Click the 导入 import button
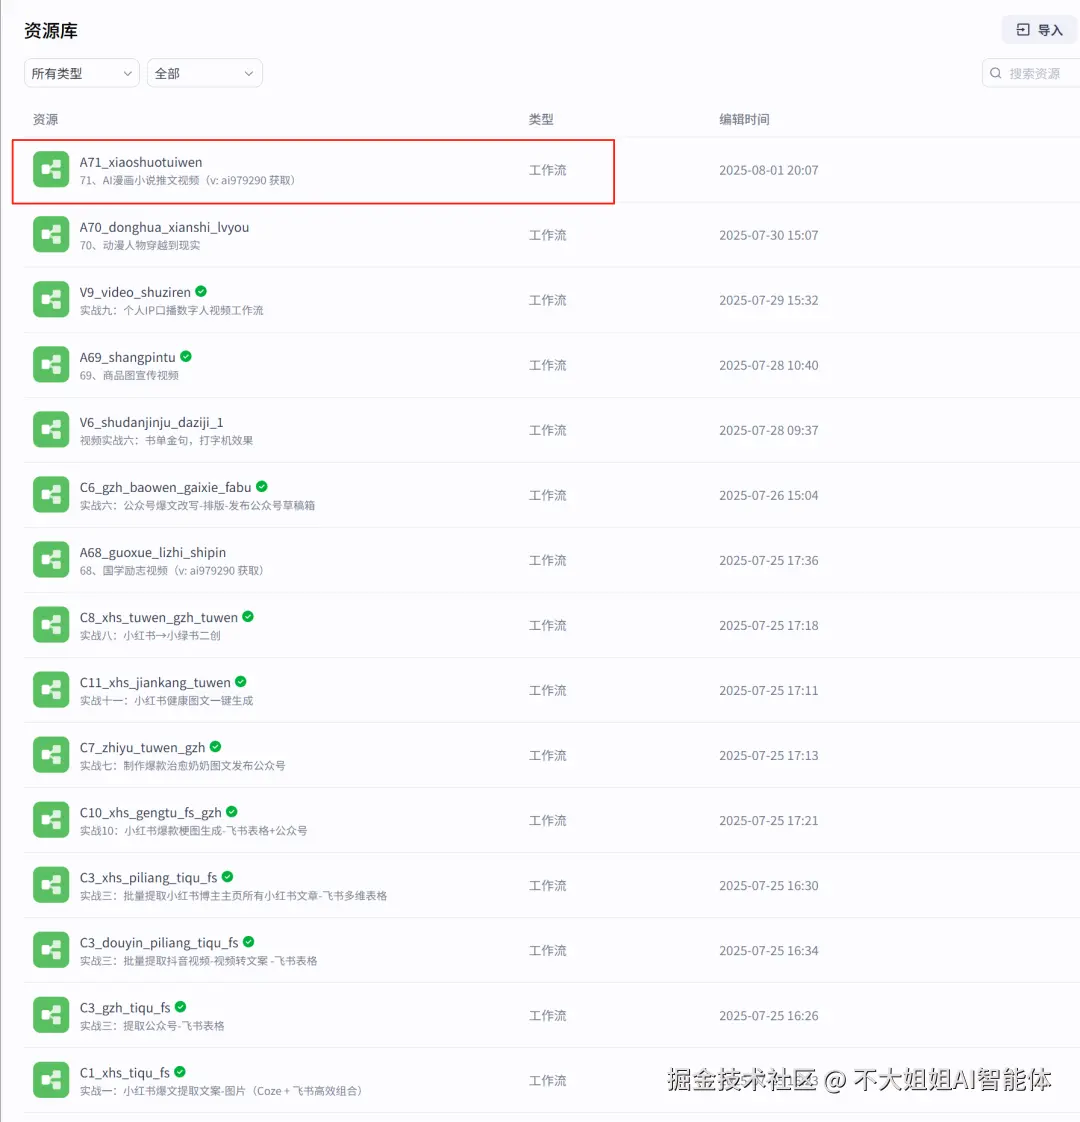Screen dimensions: 1080x1122 pyautogui.click(x=1039, y=29)
